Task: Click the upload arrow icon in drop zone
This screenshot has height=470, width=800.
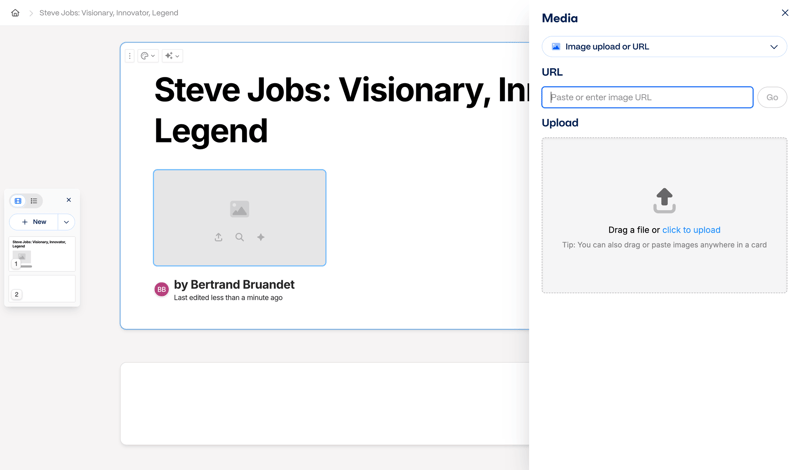Action: [x=664, y=201]
